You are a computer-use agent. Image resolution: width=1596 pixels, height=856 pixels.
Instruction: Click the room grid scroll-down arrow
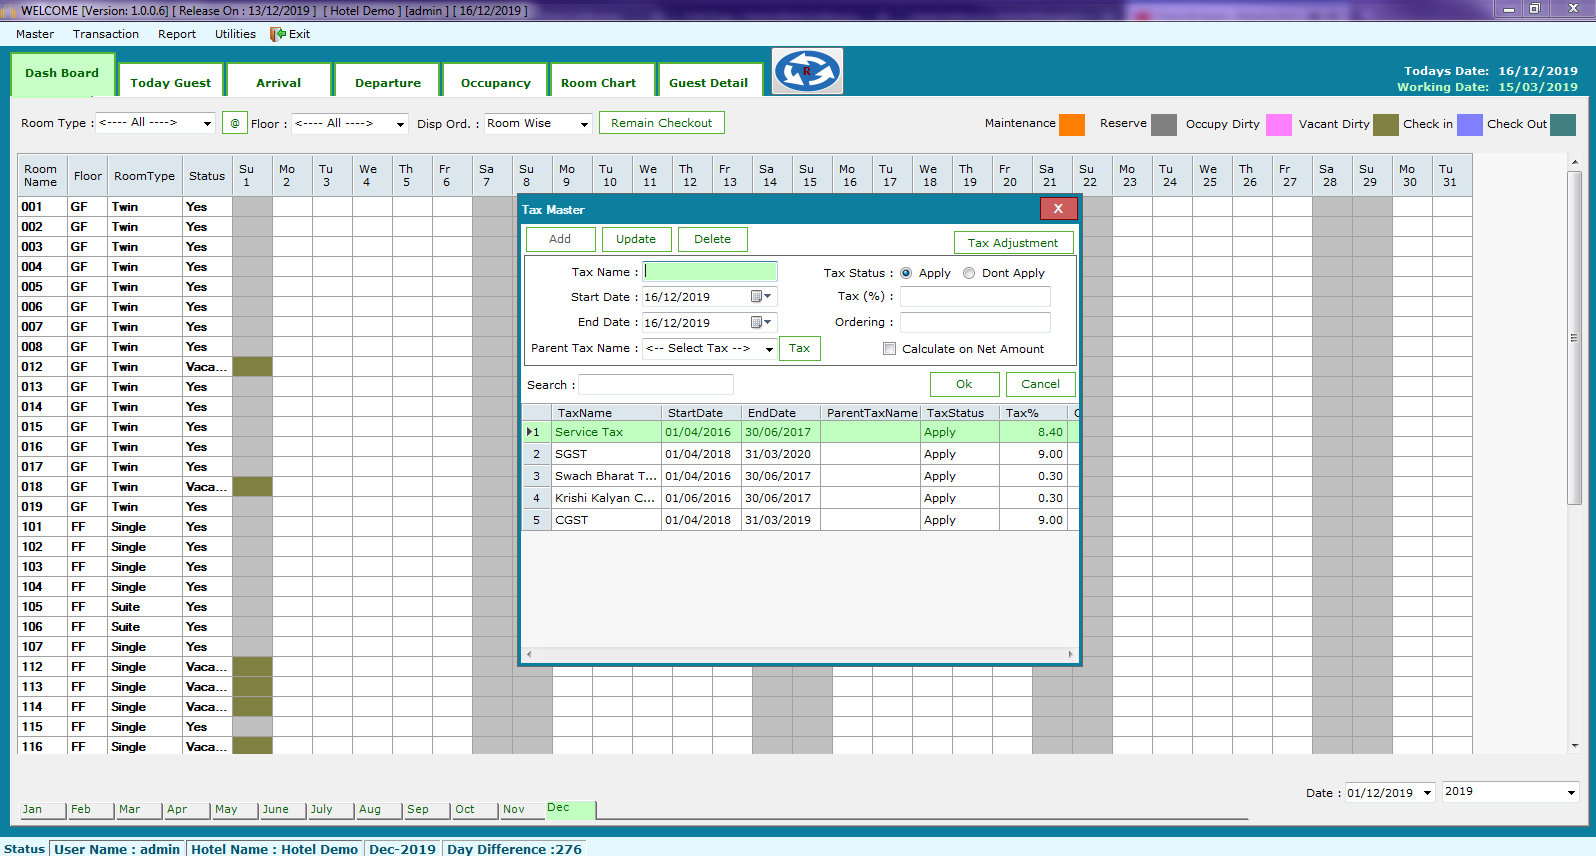pyautogui.click(x=1575, y=745)
